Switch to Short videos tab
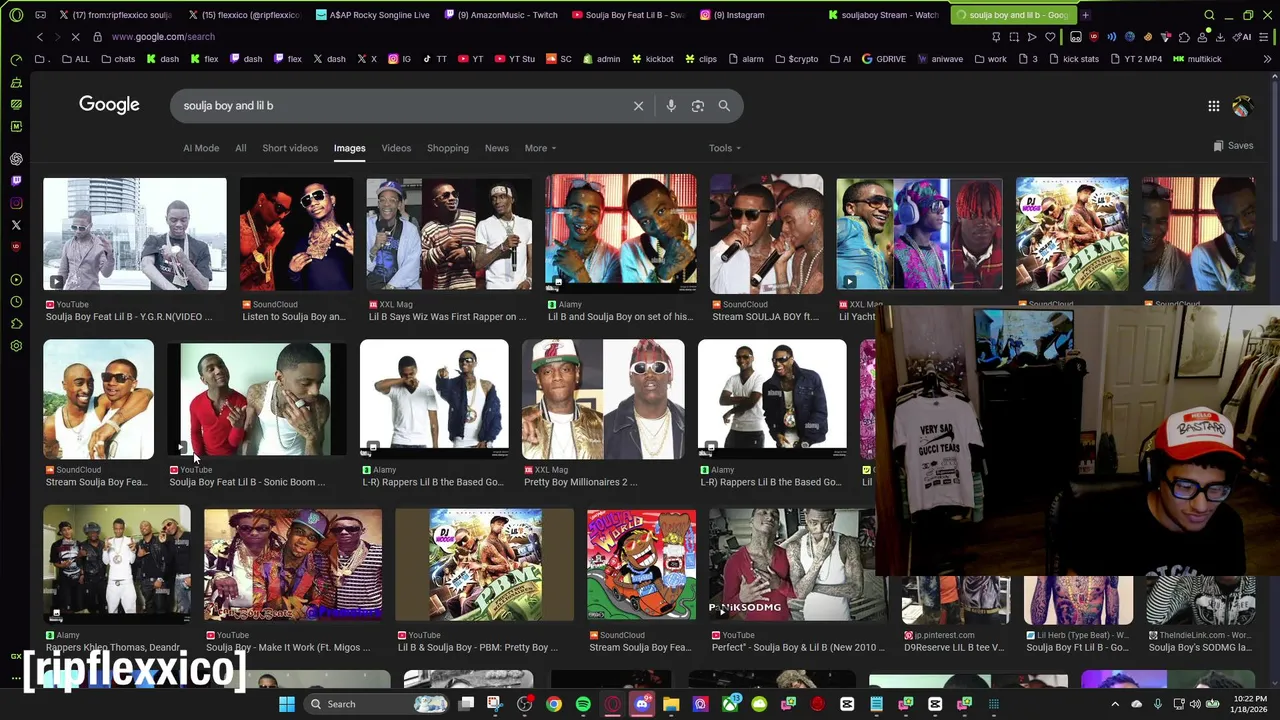 pyautogui.click(x=290, y=148)
